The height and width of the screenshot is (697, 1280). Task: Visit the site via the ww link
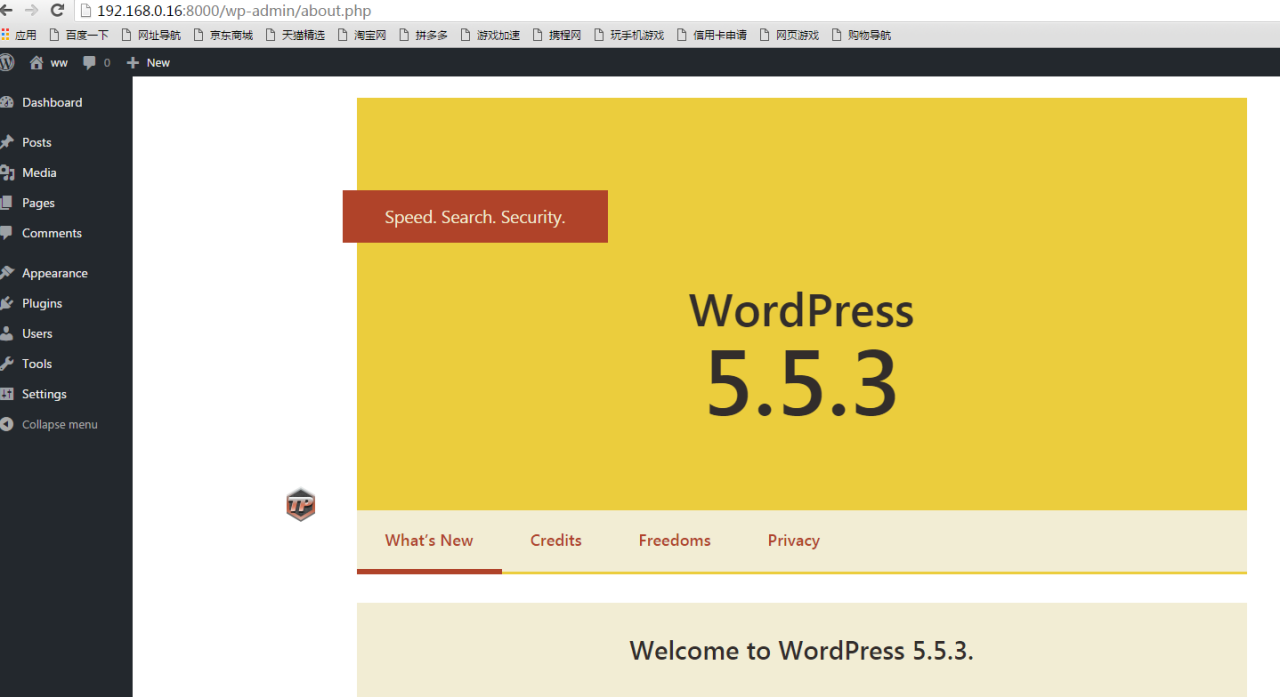(48, 62)
